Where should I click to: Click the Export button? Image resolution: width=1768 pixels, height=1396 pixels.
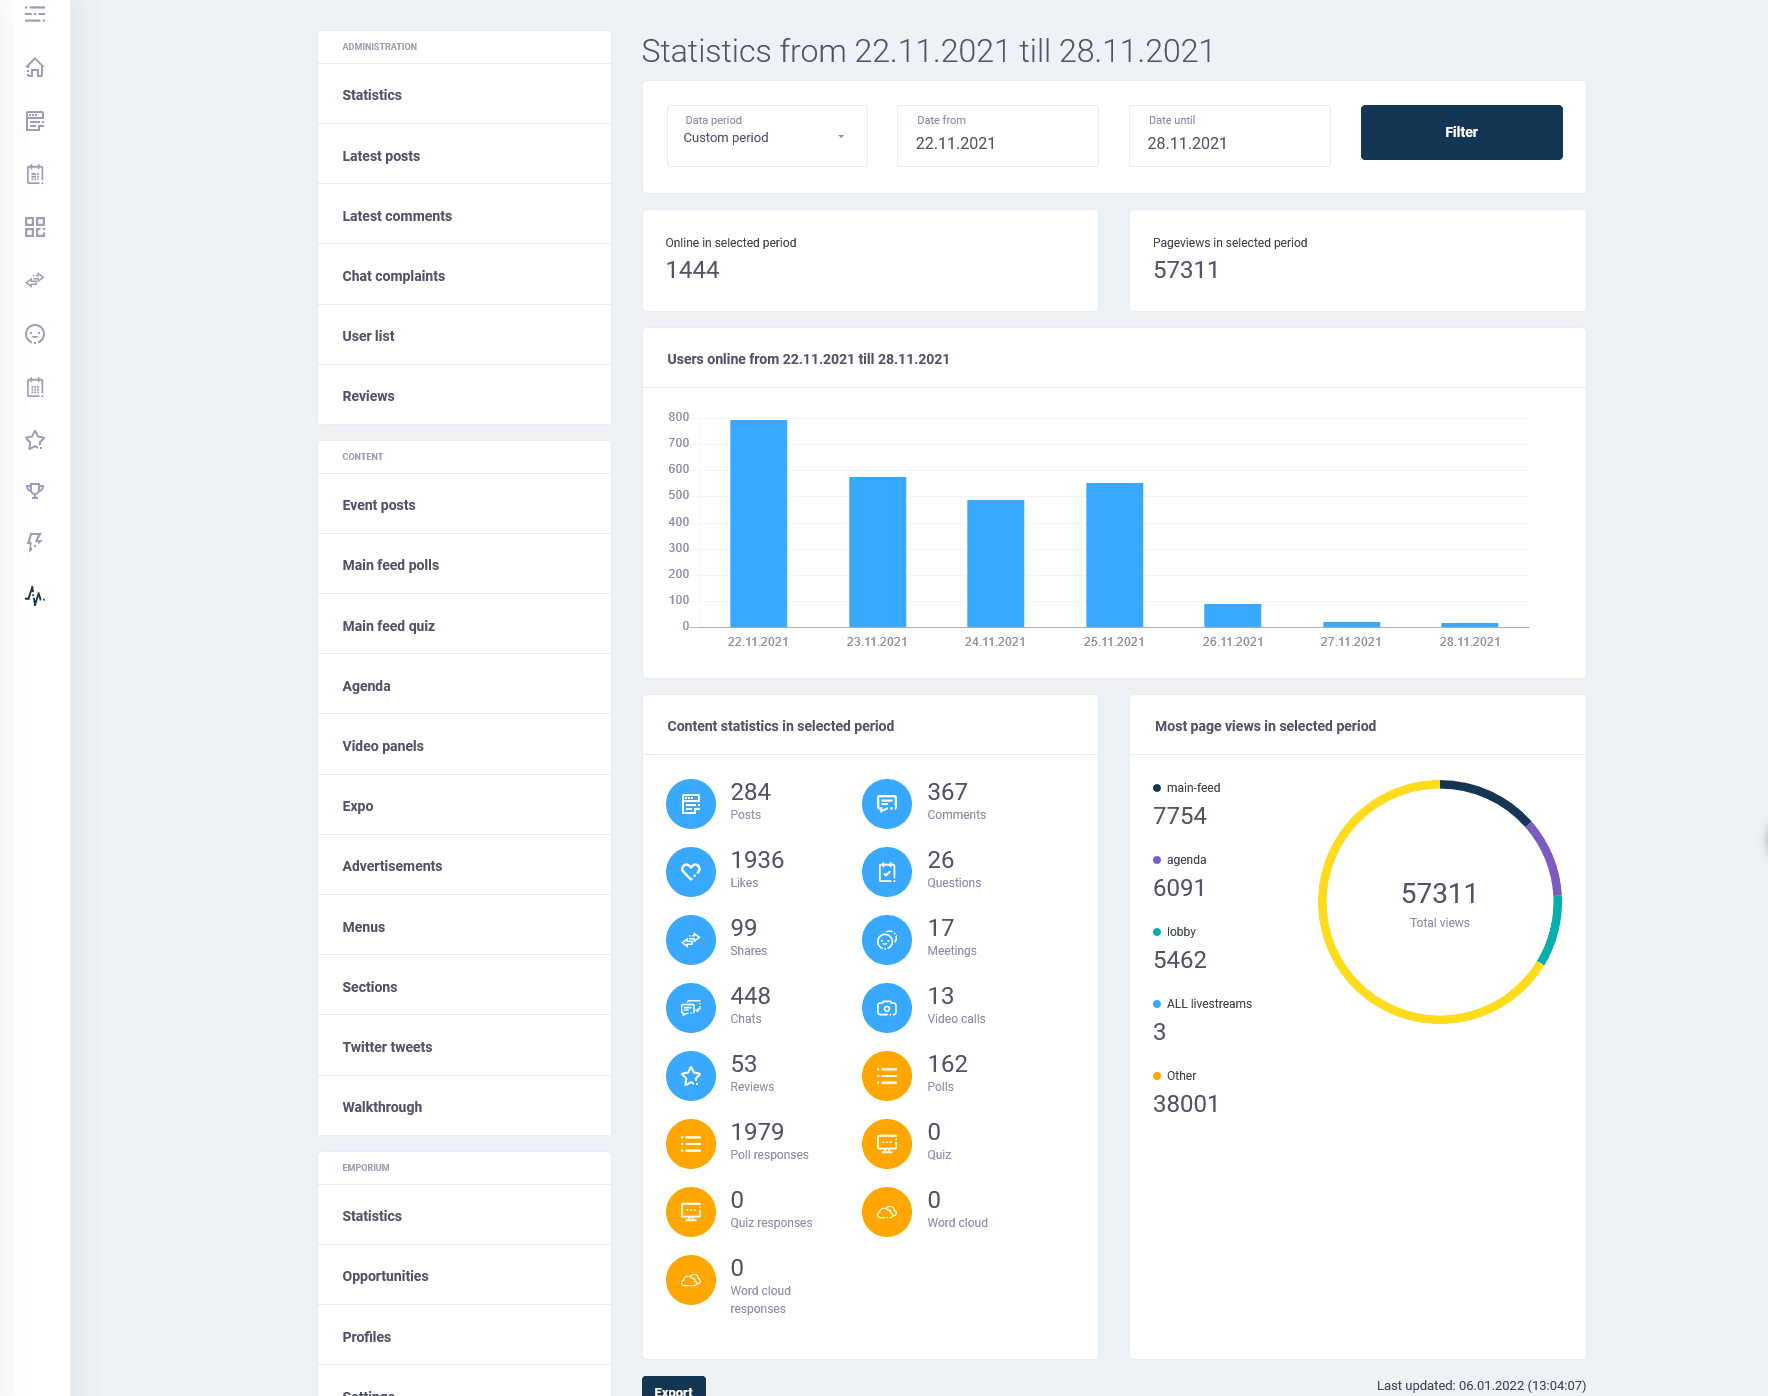(x=673, y=1388)
